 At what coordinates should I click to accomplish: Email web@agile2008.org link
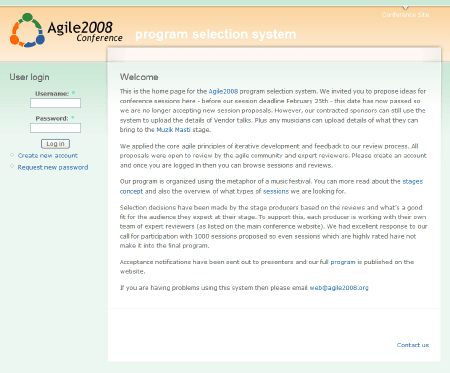pyautogui.click(x=339, y=288)
